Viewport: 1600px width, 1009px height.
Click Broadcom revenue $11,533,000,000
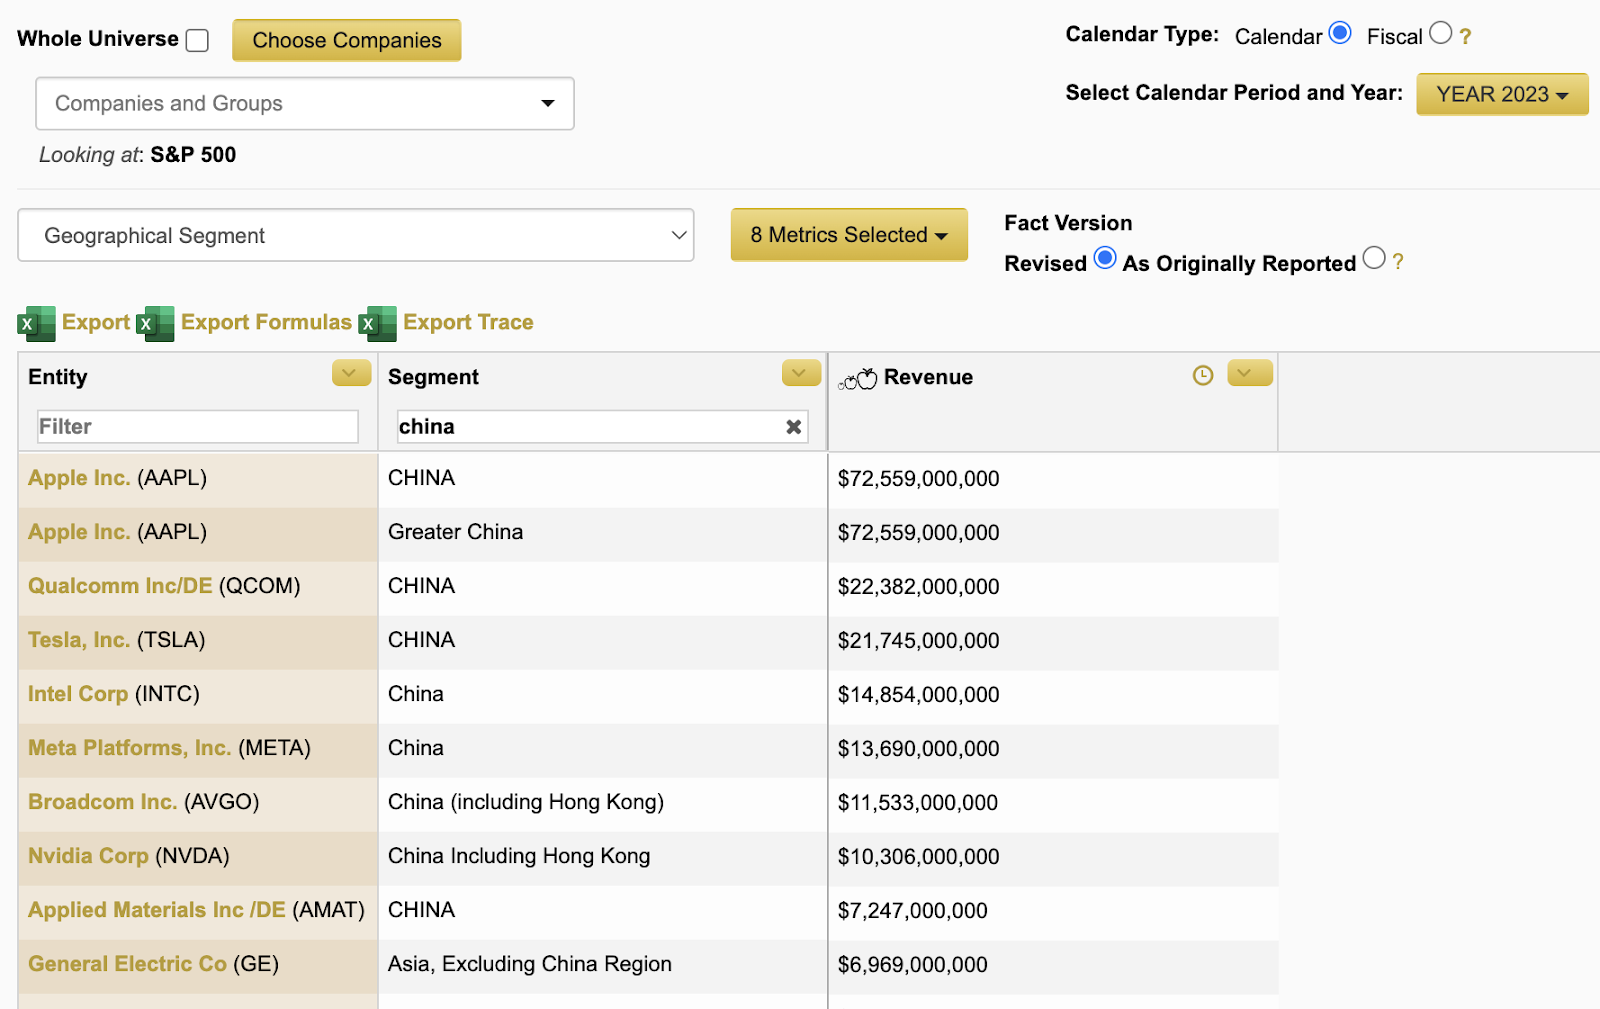point(918,803)
